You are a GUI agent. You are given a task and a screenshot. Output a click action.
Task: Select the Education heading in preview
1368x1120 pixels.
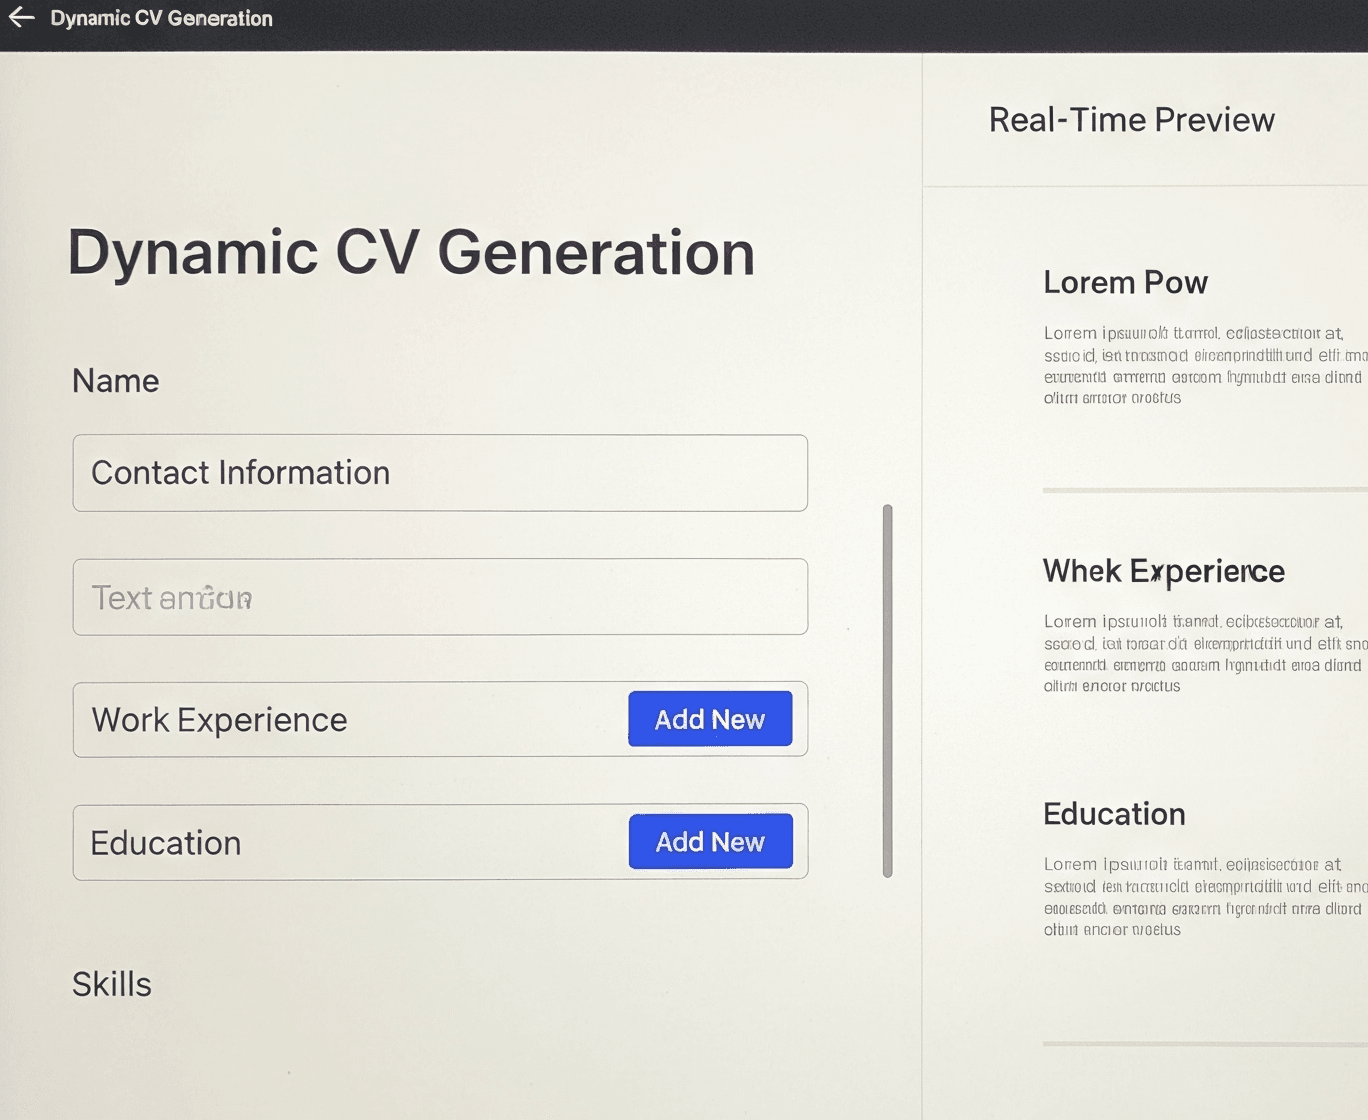tap(1114, 814)
